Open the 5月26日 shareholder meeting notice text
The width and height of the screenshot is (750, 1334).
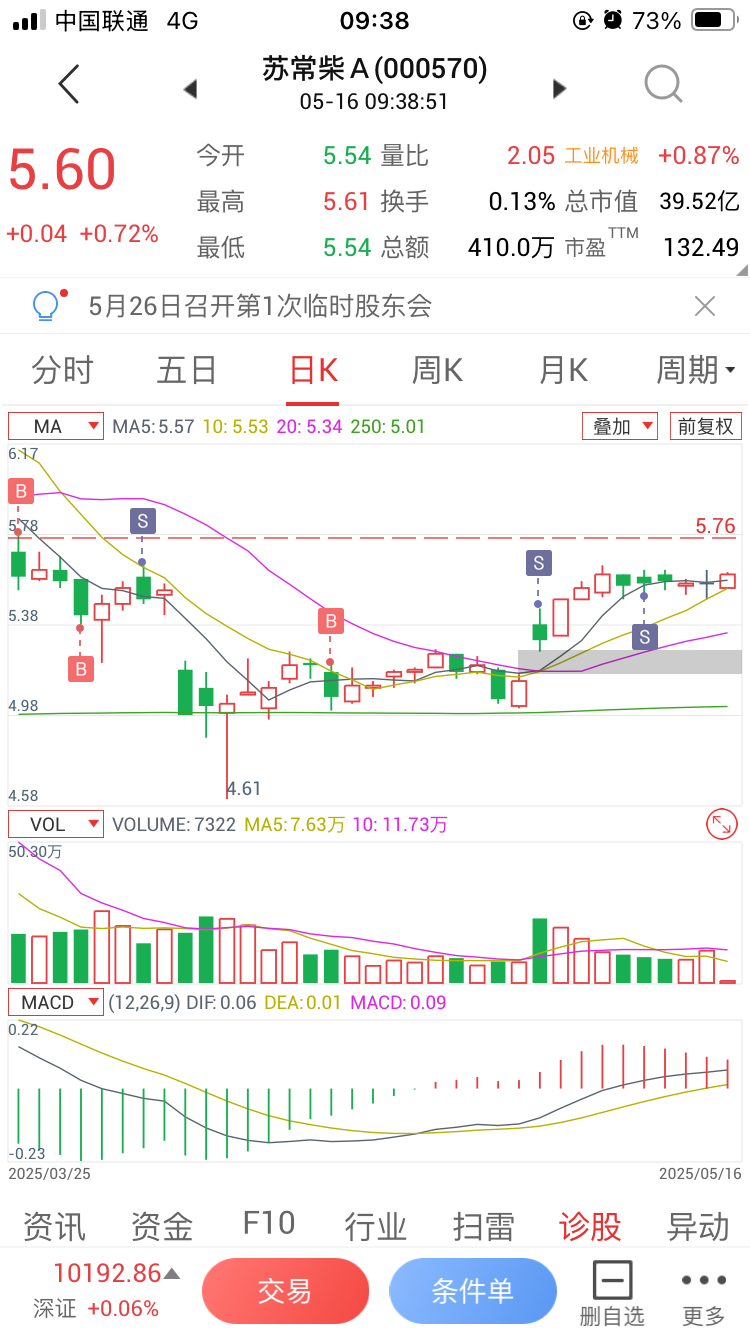[x=260, y=306]
